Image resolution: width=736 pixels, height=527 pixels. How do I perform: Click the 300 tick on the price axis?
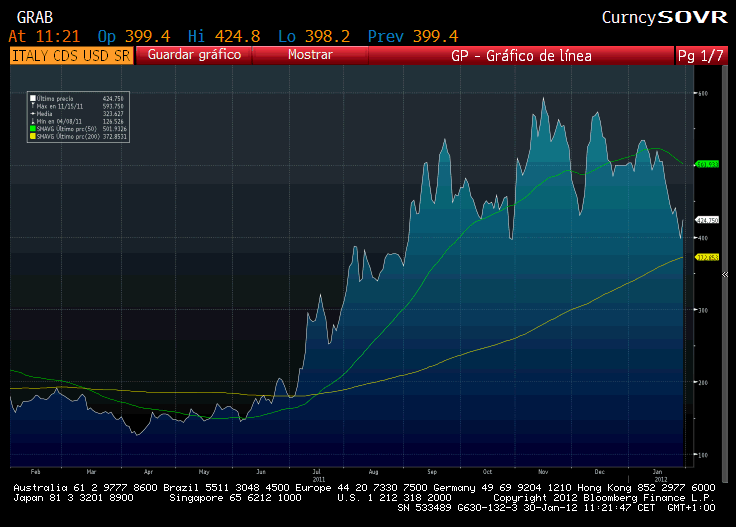703,310
